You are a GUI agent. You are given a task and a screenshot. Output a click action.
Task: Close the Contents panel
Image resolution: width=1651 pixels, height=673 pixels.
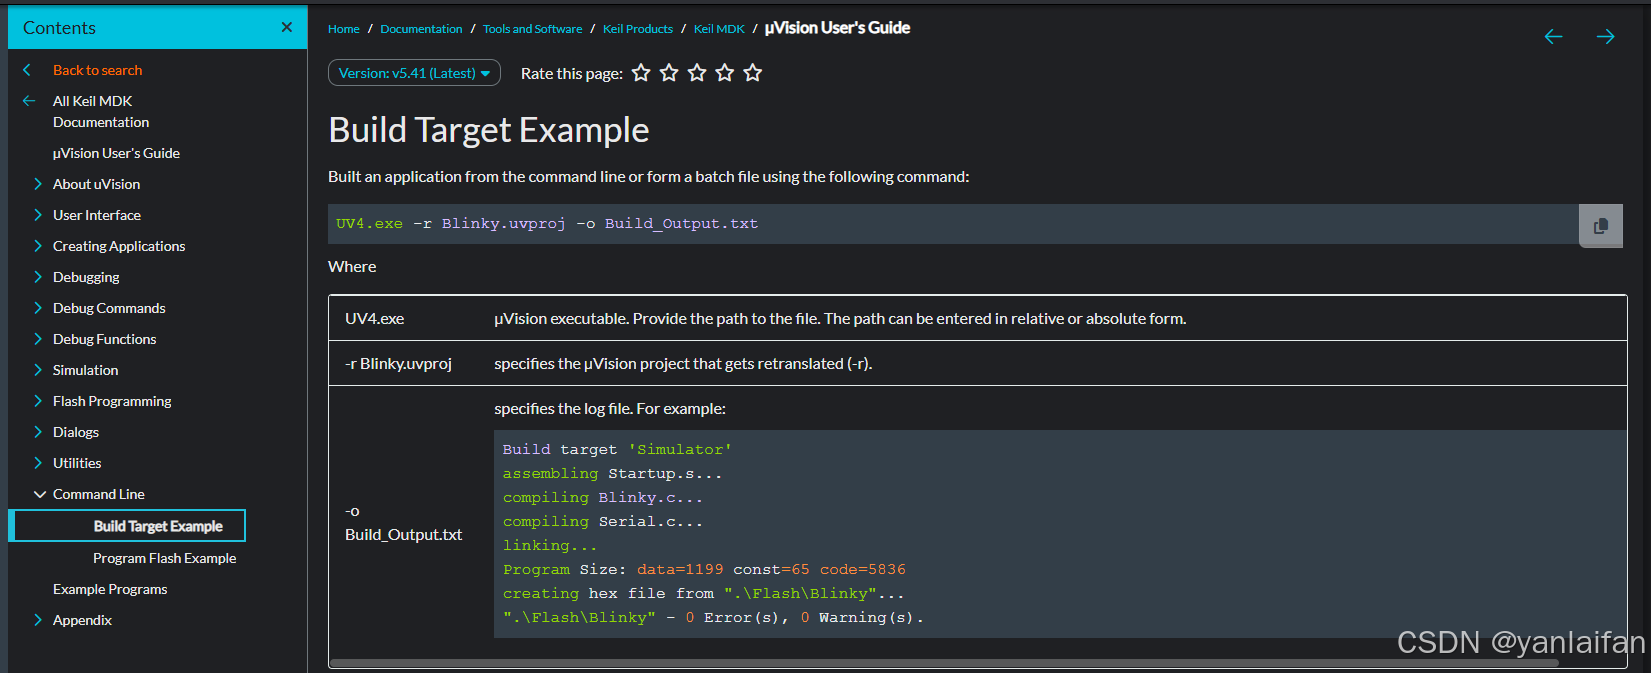[x=287, y=27]
